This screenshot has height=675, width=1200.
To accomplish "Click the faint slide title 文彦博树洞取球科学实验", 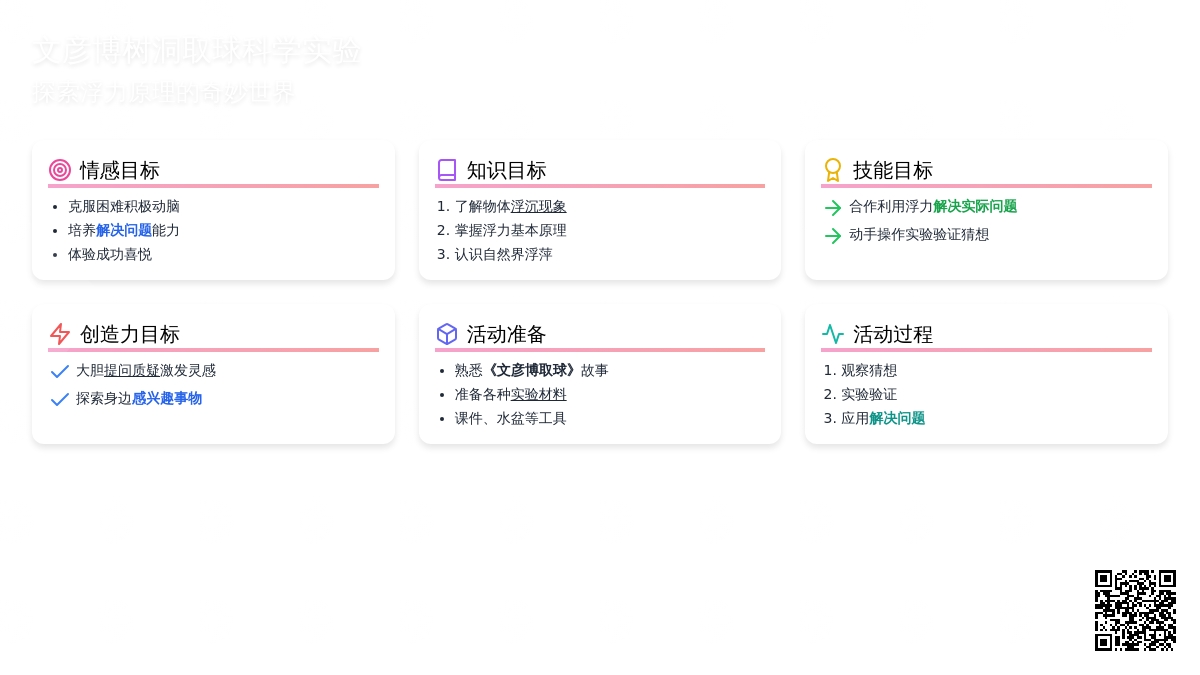I will tap(196, 52).
